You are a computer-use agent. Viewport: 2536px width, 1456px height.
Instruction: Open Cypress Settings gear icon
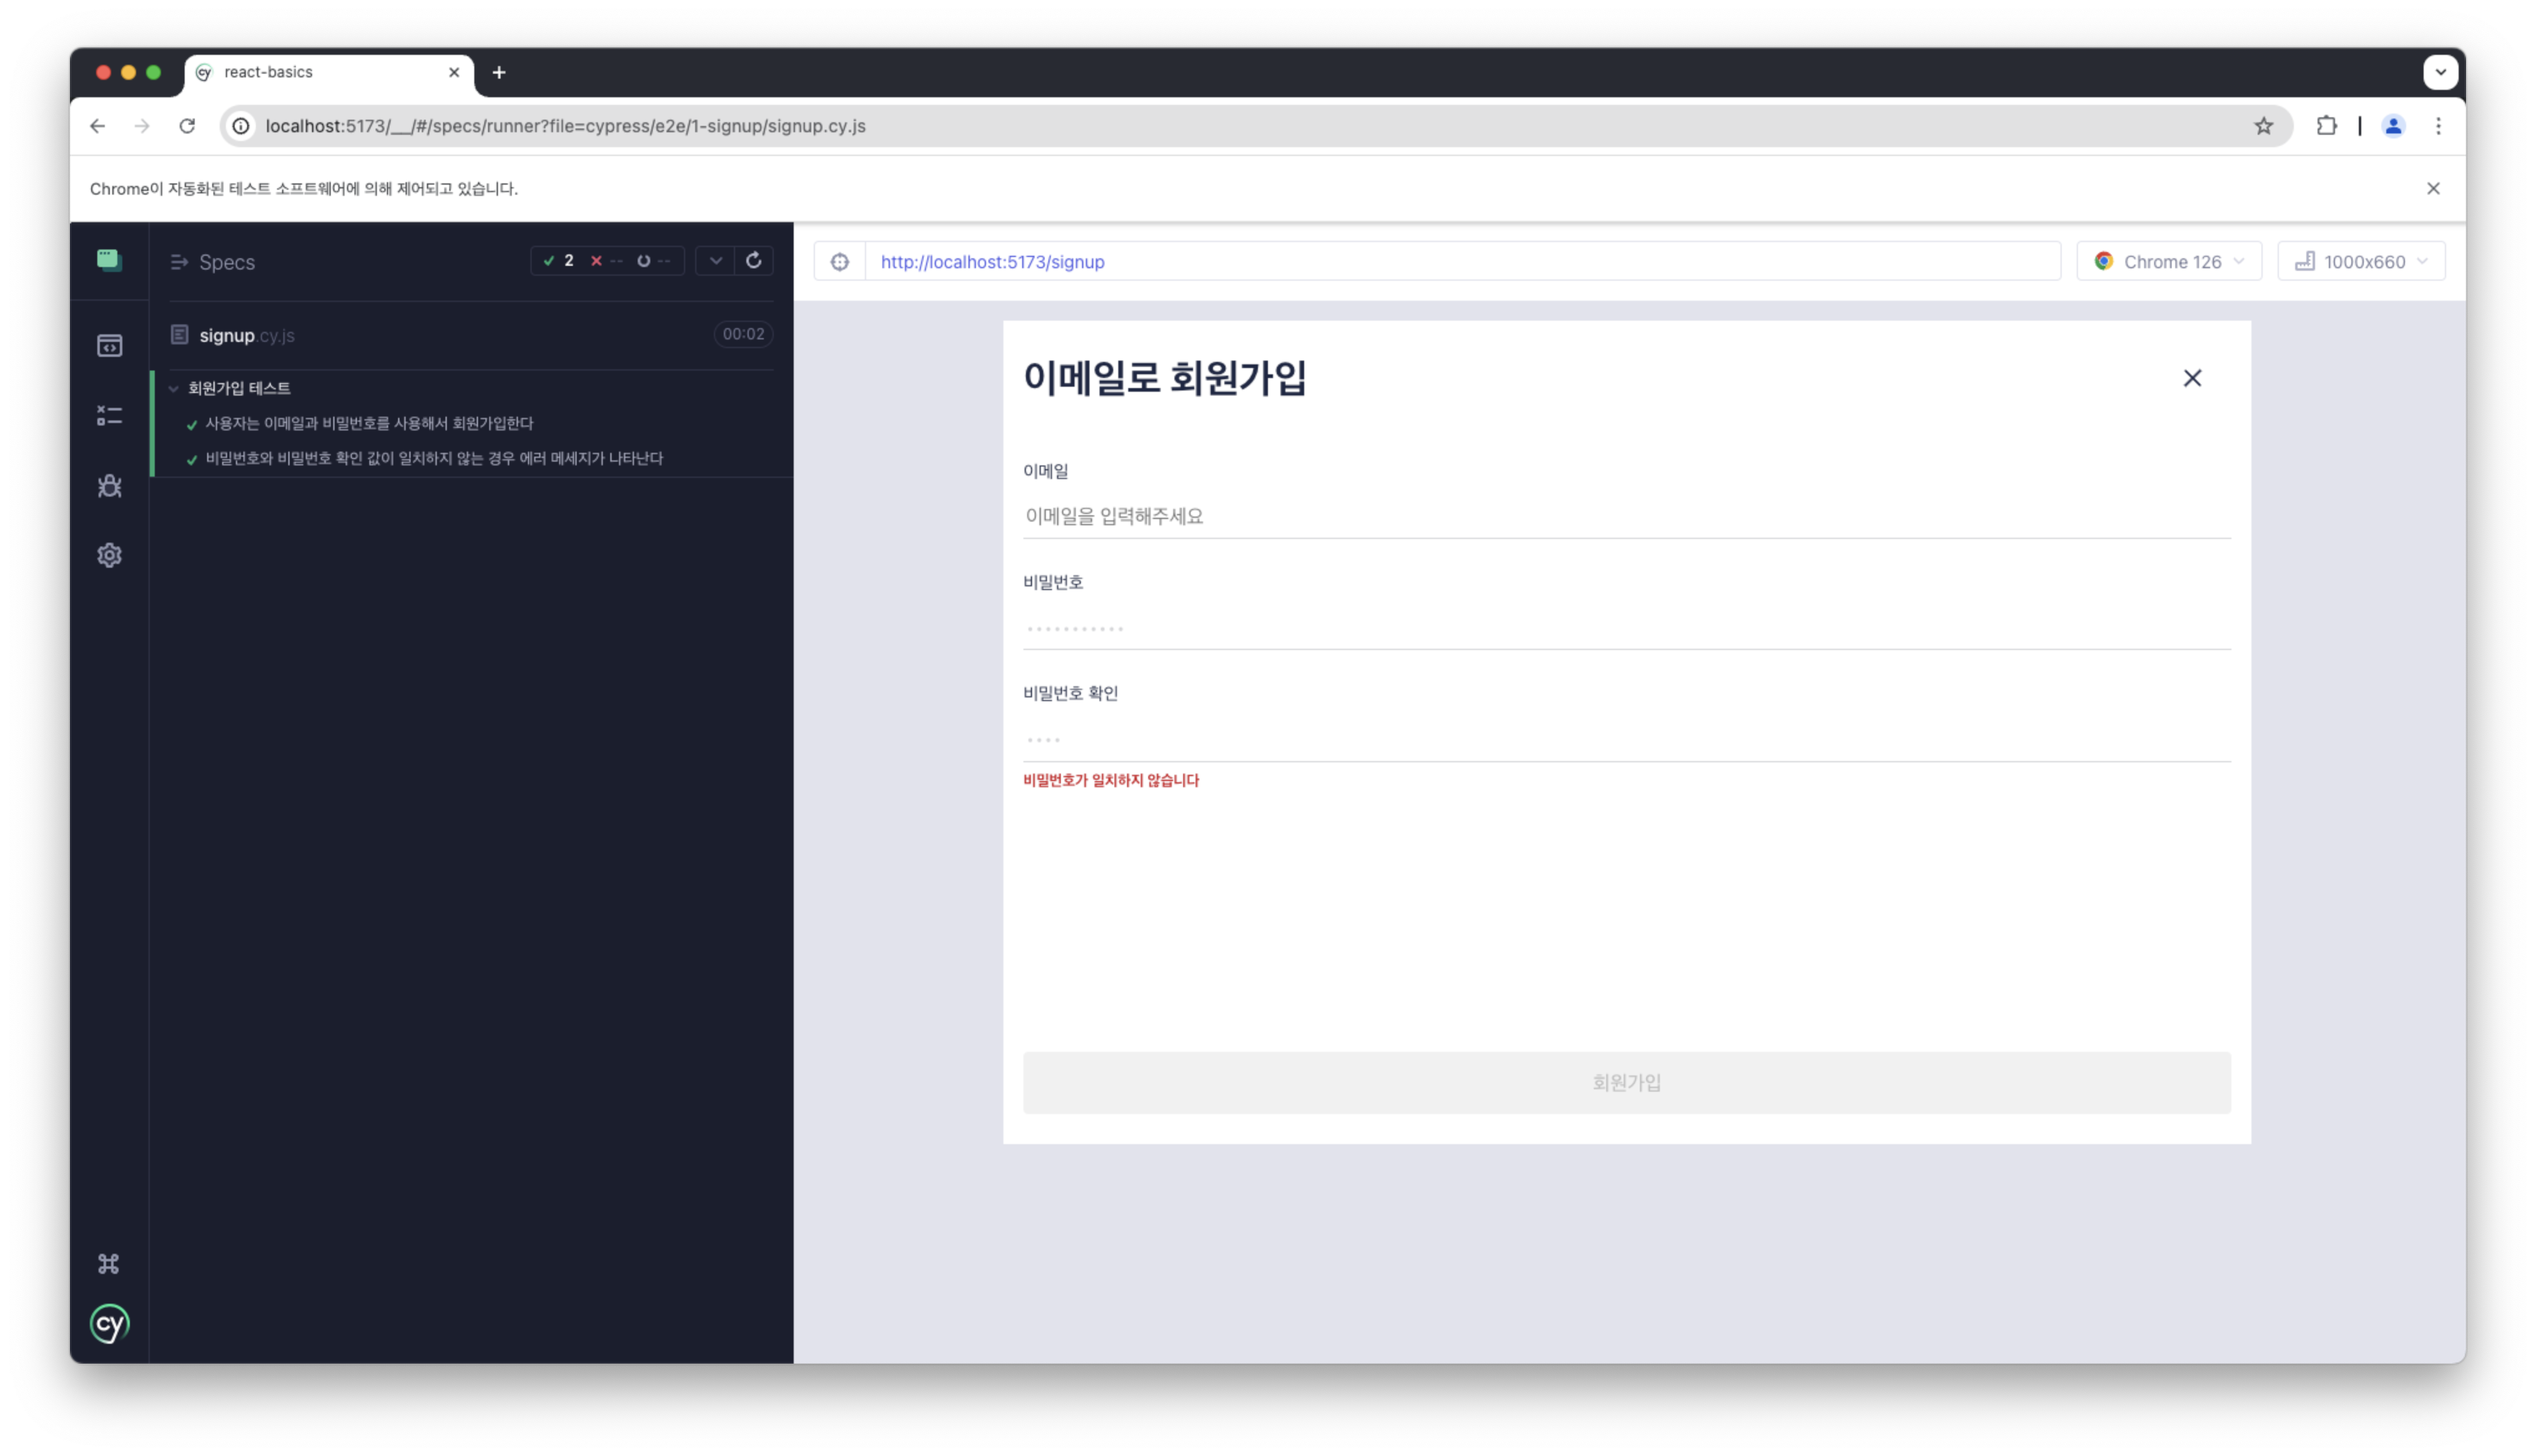coord(109,555)
